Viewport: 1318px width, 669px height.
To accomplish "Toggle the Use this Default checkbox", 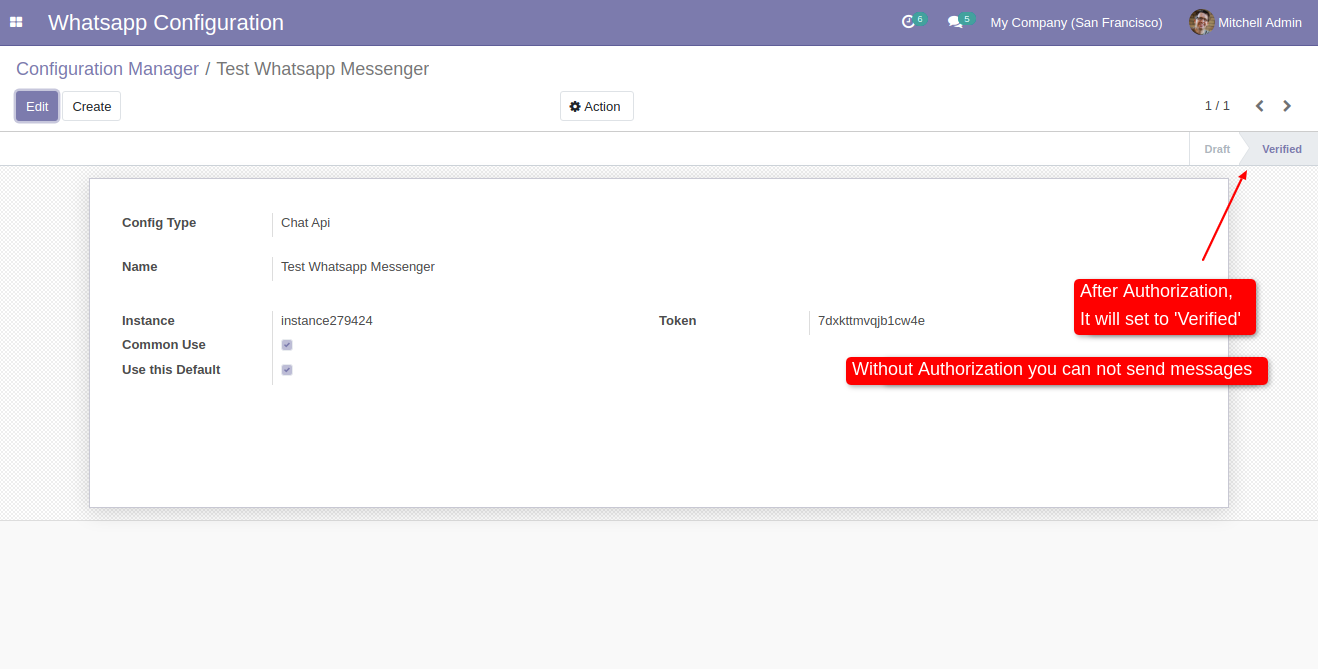I will 287,370.
